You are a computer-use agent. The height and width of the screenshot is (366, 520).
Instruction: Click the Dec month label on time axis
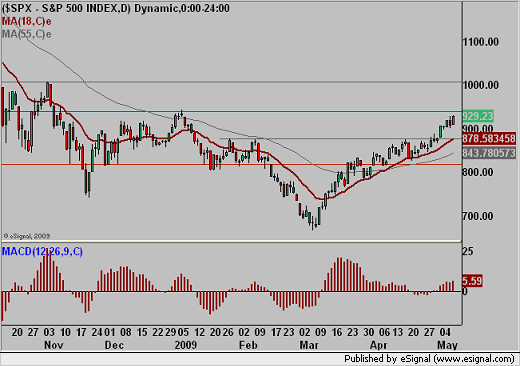[x=114, y=345]
